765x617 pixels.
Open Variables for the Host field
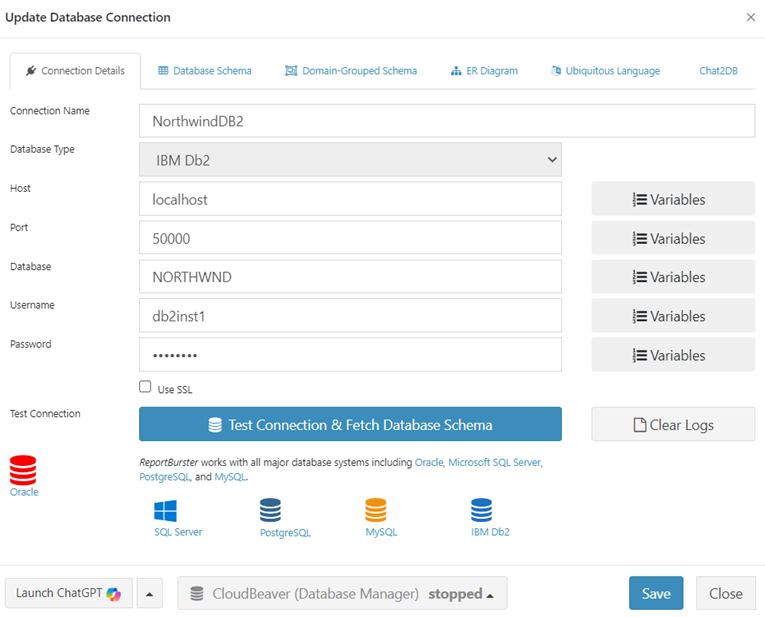(x=672, y=199)
